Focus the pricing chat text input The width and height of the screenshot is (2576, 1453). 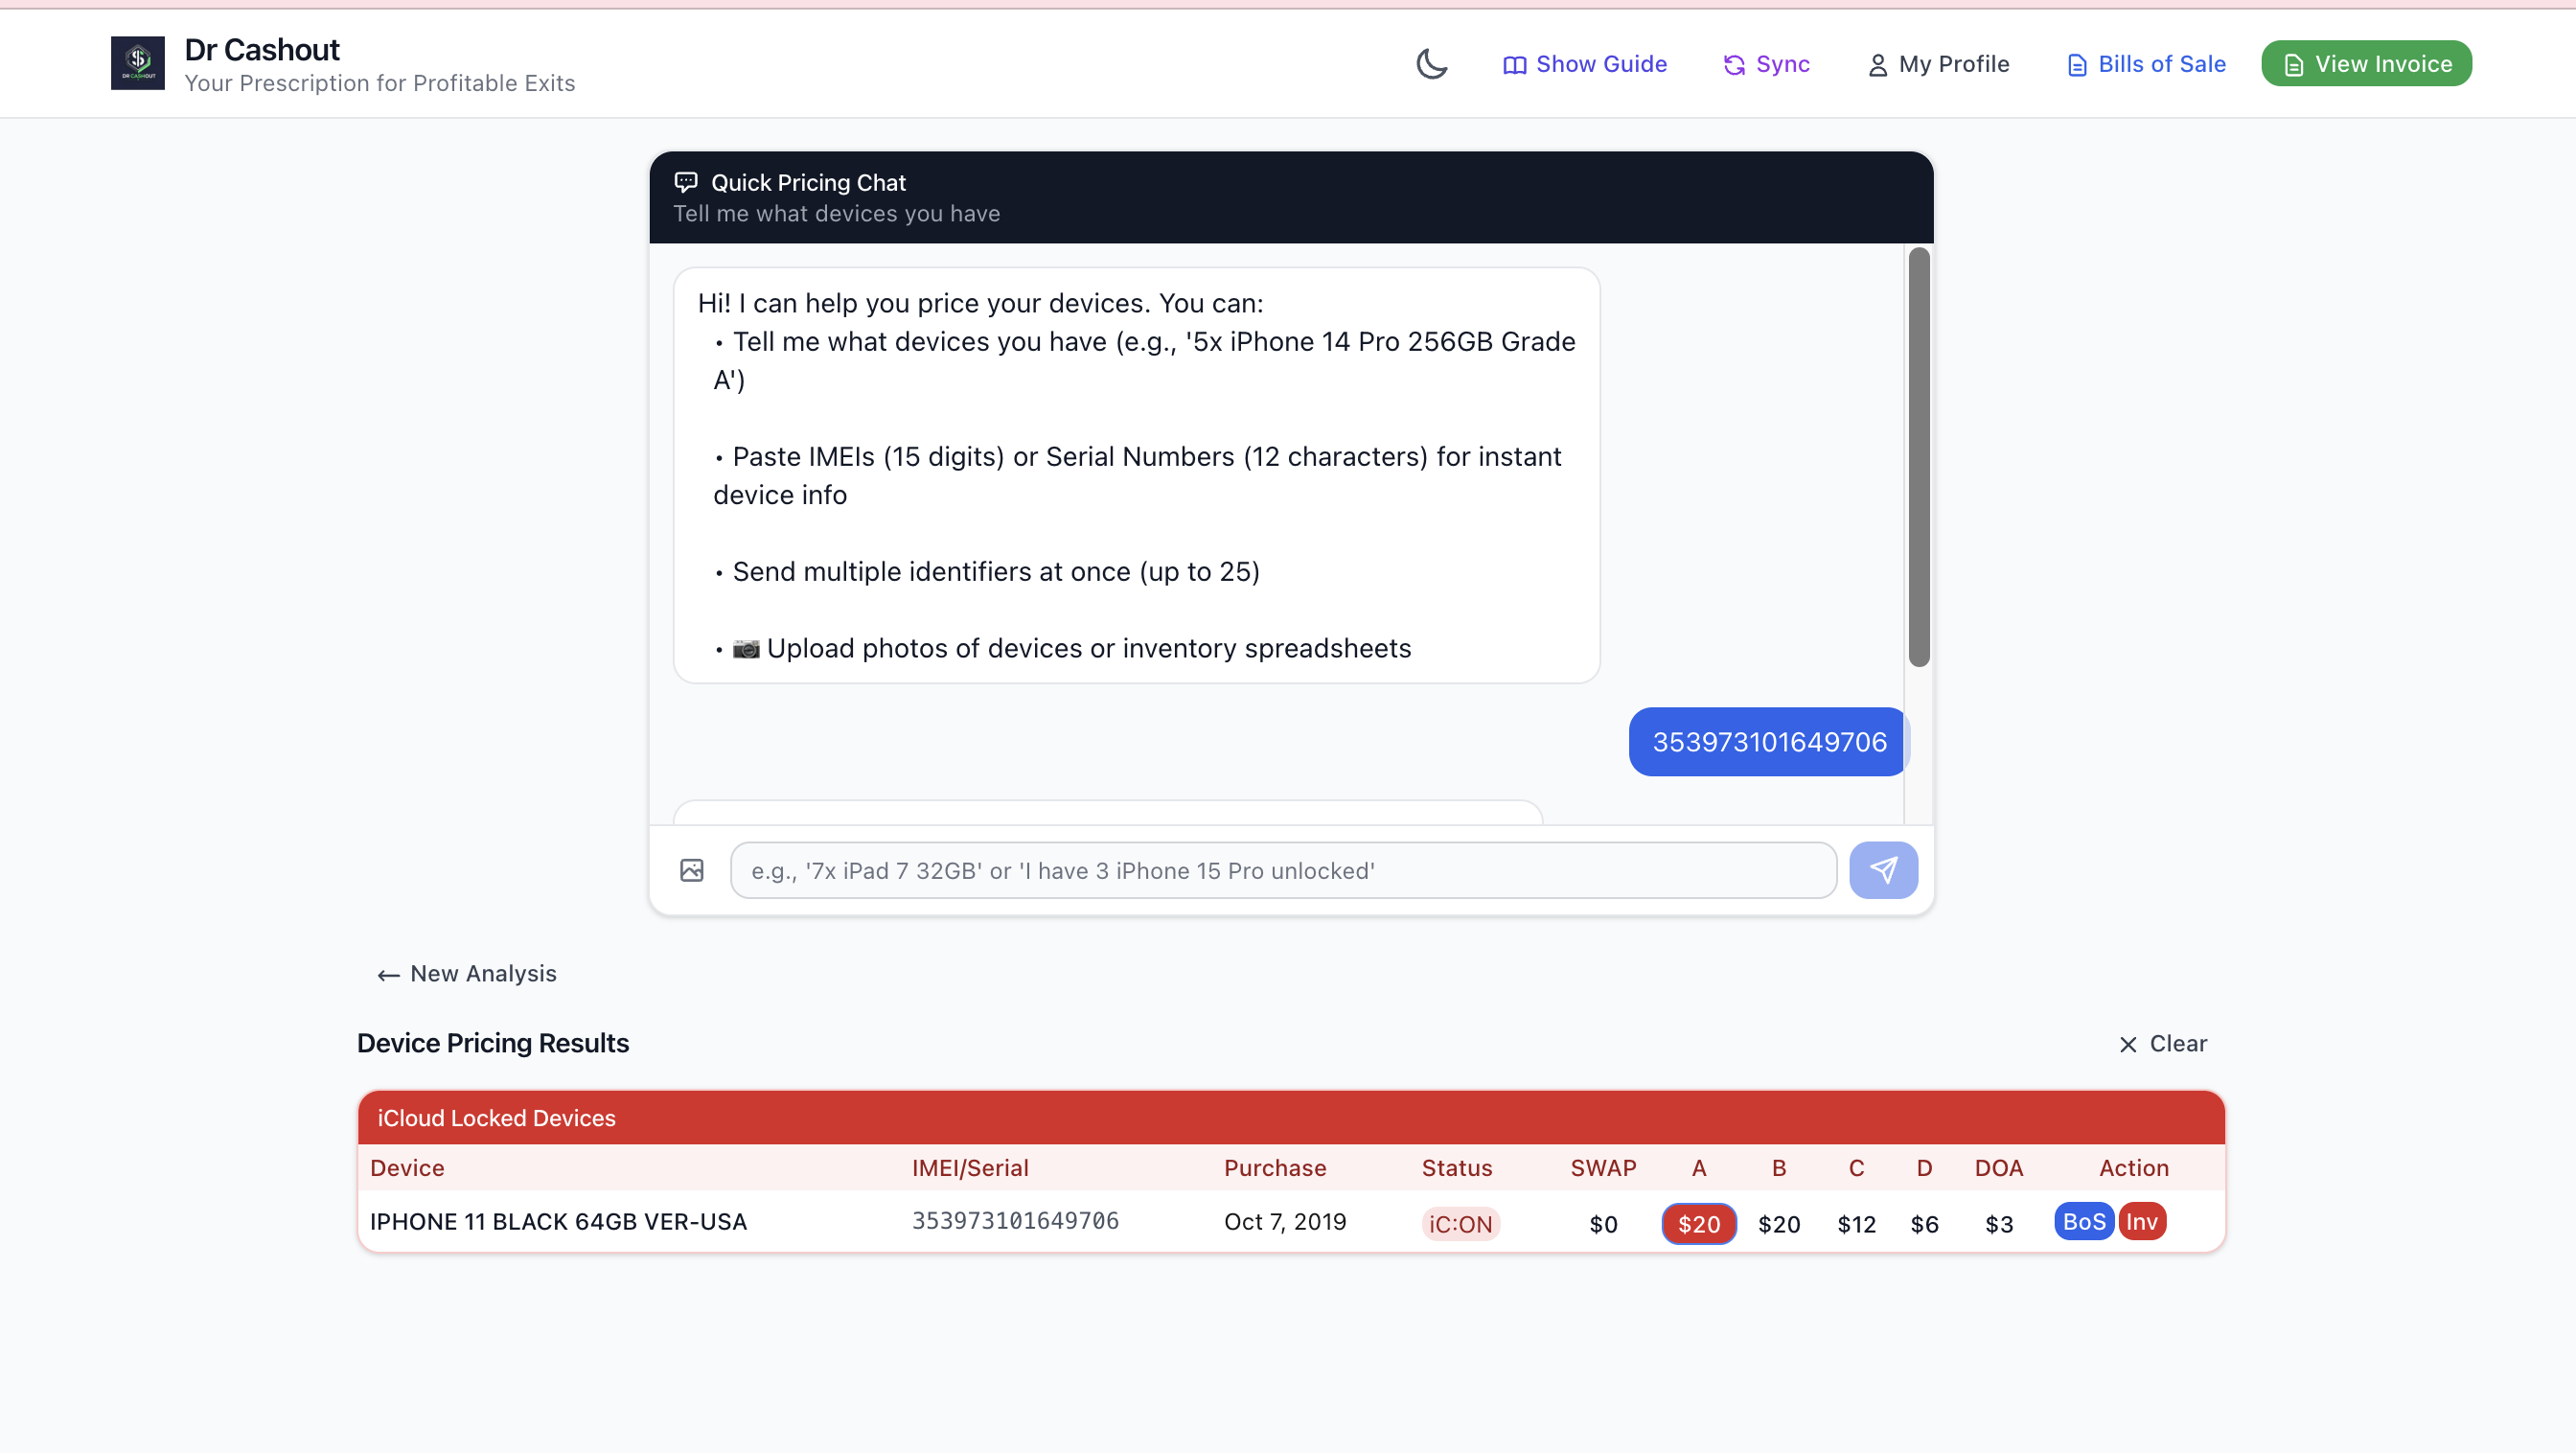1282,870
